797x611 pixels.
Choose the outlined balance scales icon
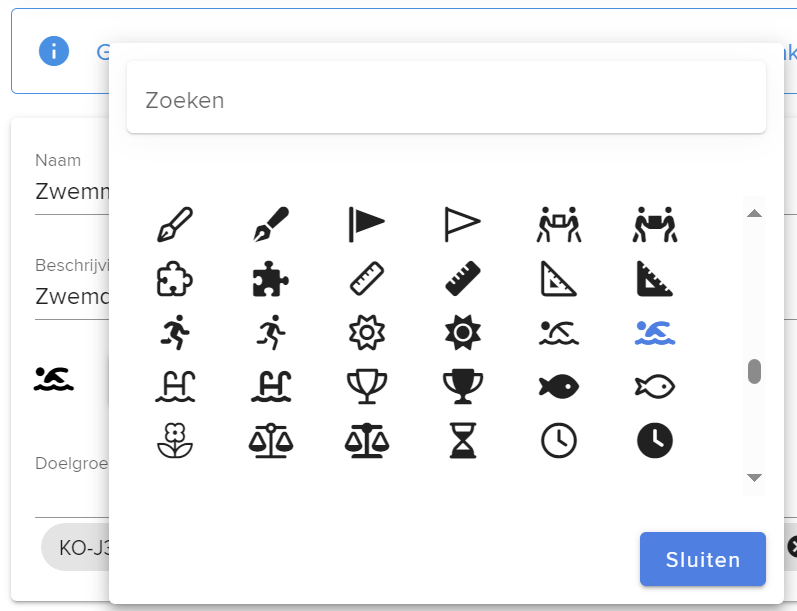click(270, 440)
